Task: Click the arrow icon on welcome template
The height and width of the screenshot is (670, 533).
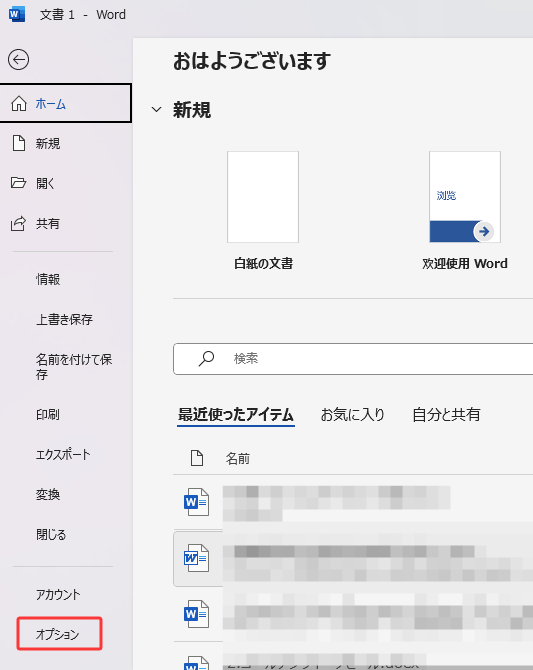Action: [484, 232]
